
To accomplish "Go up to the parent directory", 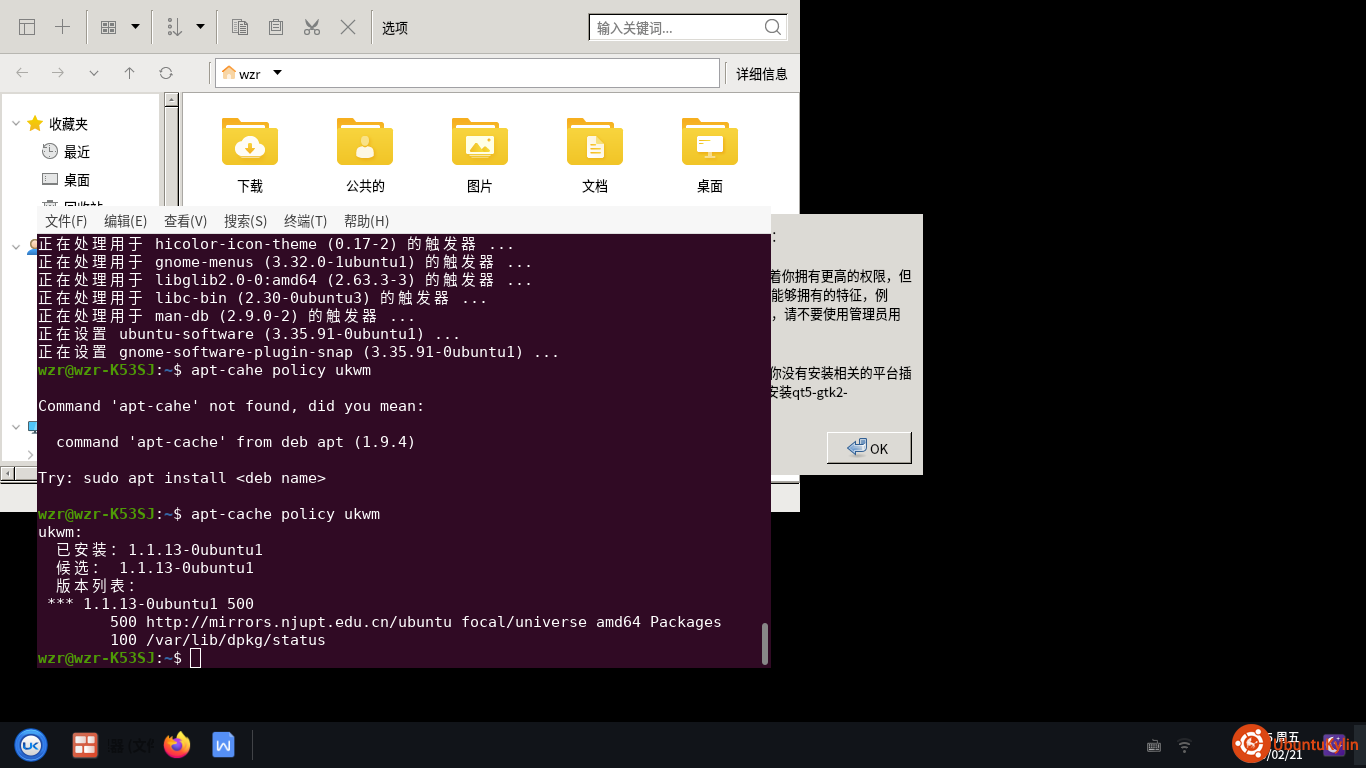I will click(129, 73).
